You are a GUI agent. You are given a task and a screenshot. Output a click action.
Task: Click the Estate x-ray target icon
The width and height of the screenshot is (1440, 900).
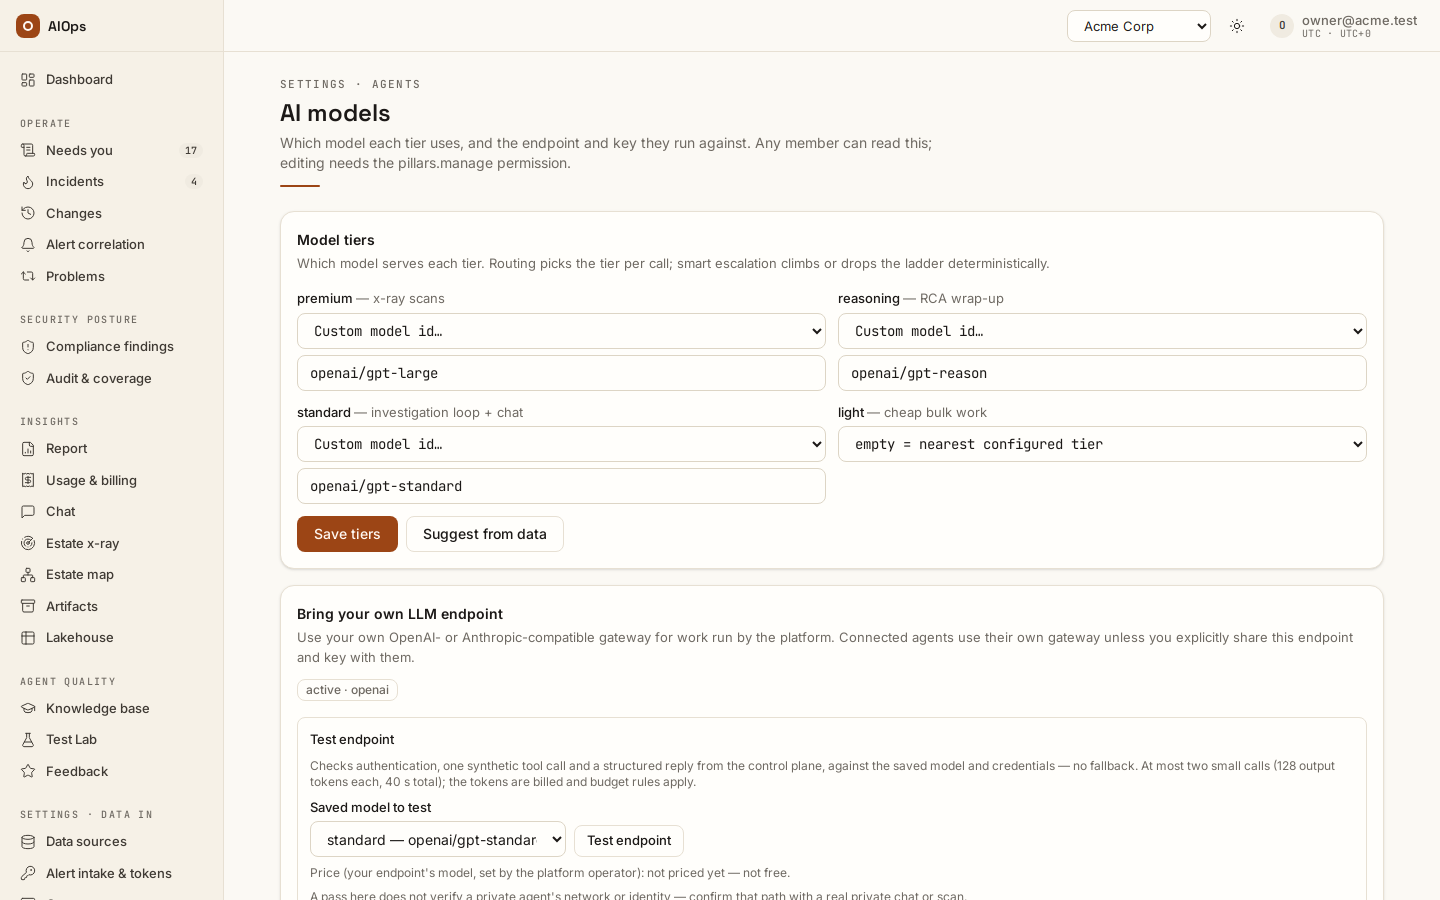tap(28, 543)
